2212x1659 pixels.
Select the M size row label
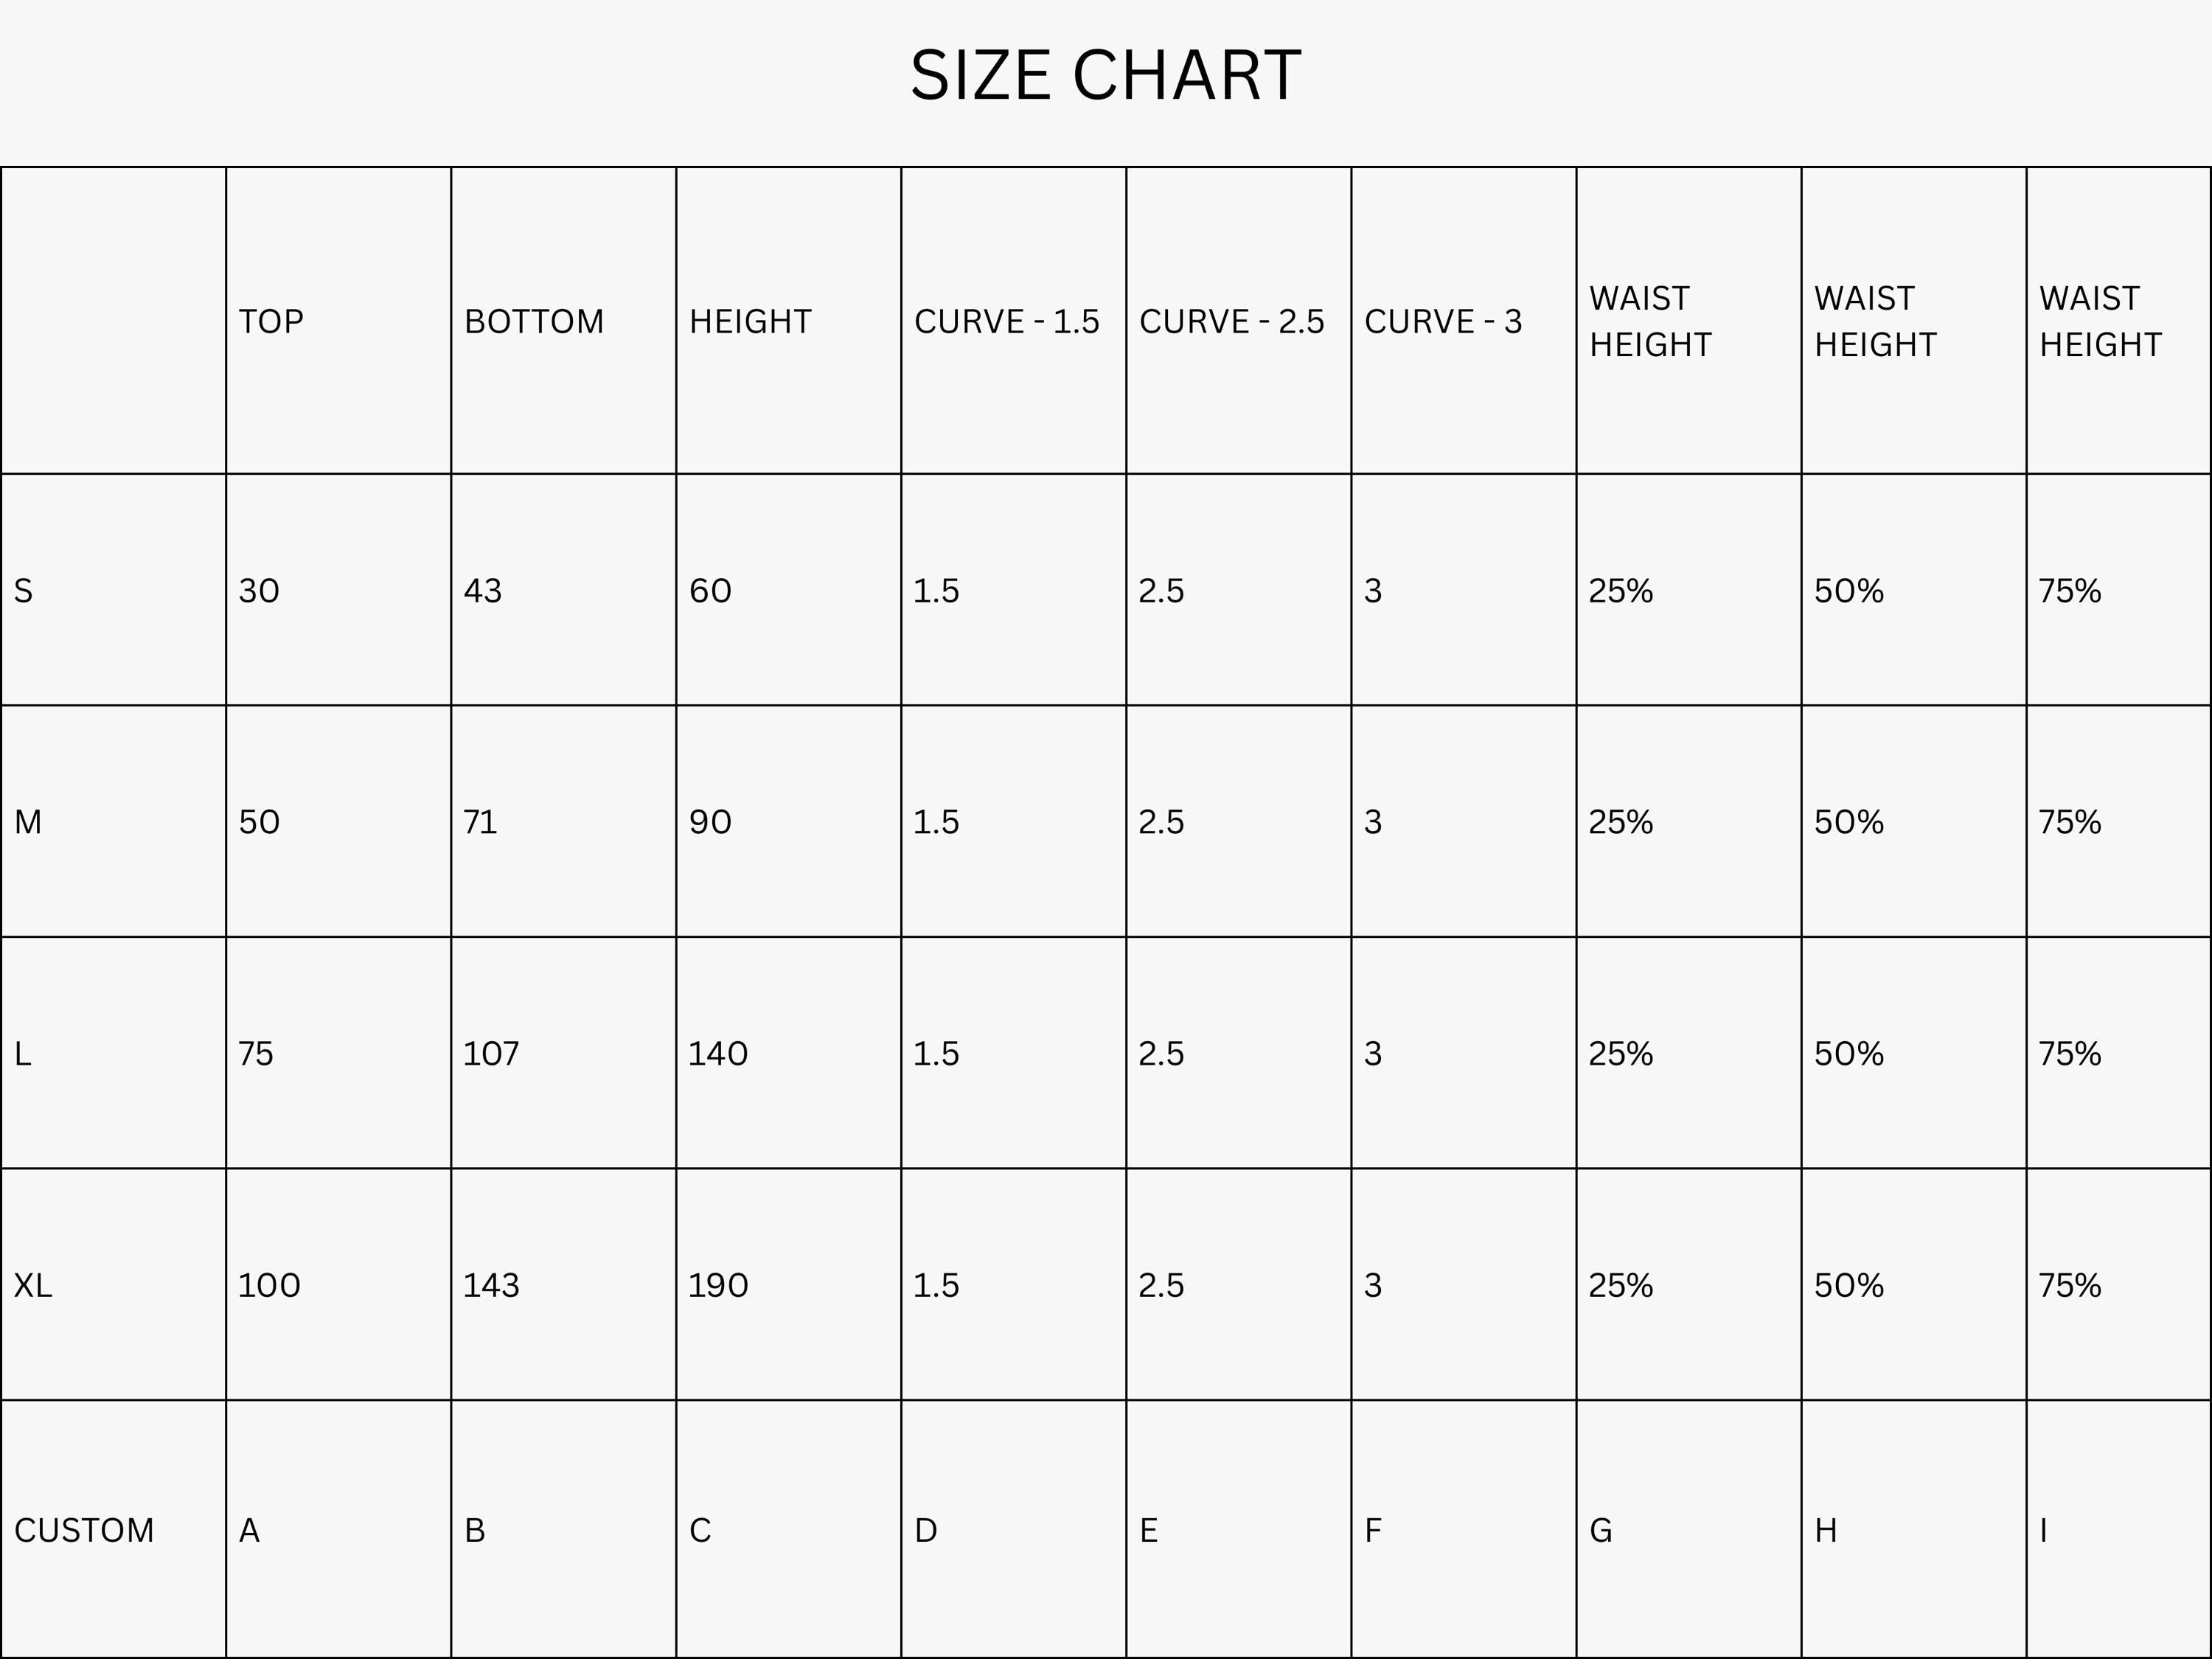(28, 822)
